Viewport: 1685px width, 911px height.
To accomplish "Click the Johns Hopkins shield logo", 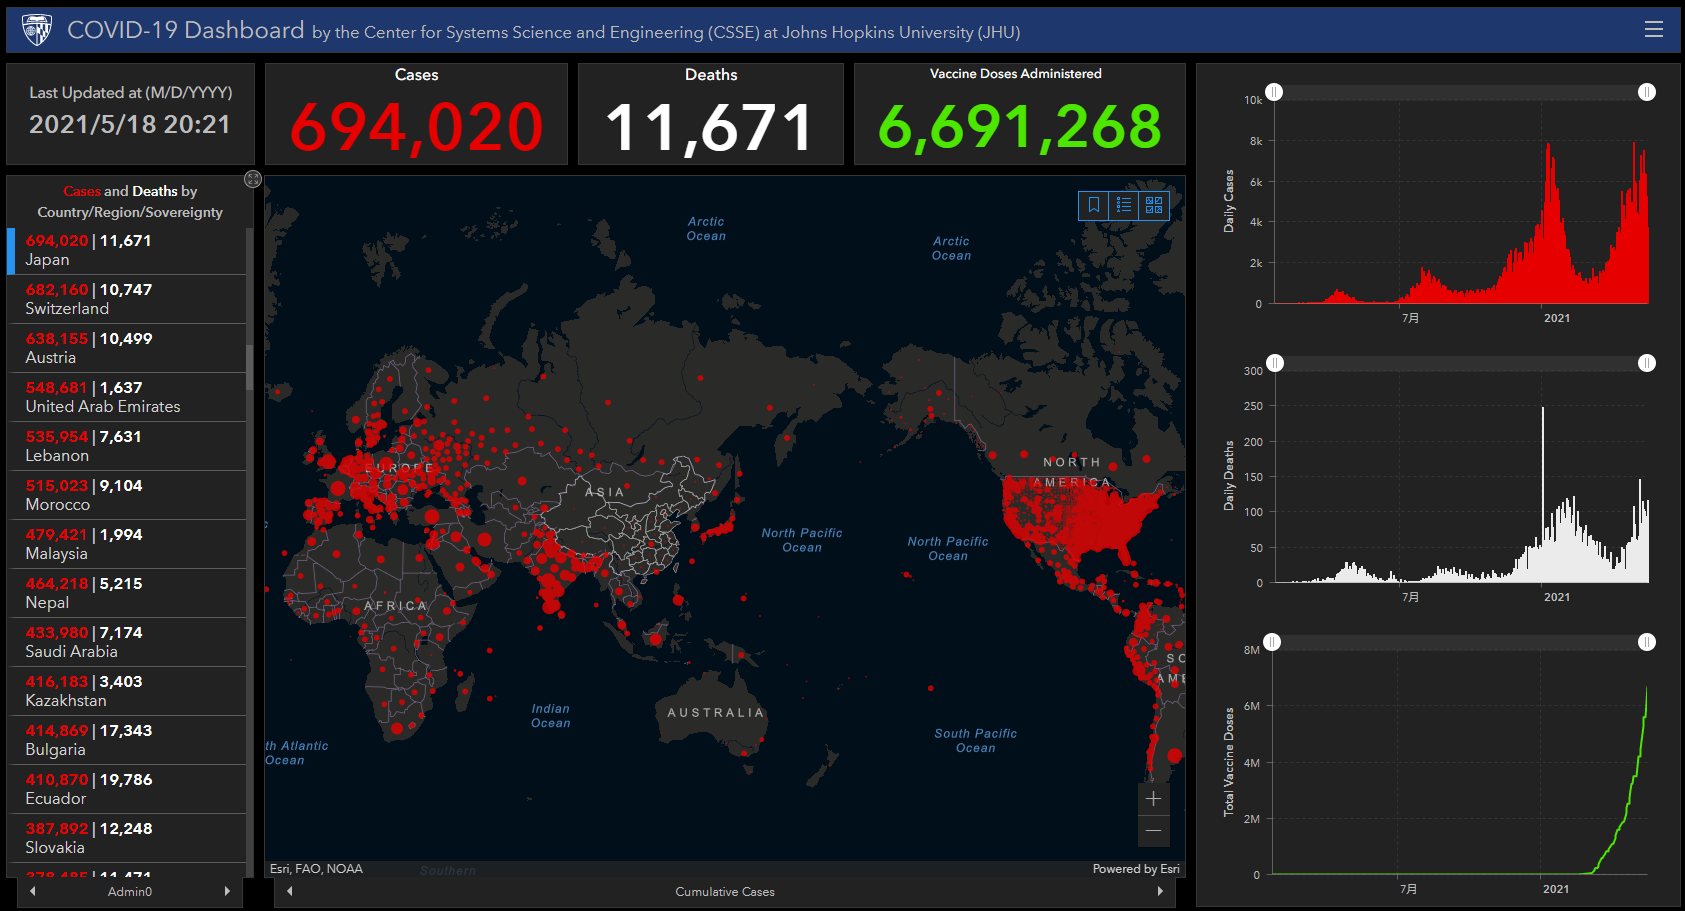I will pos(37,30).
